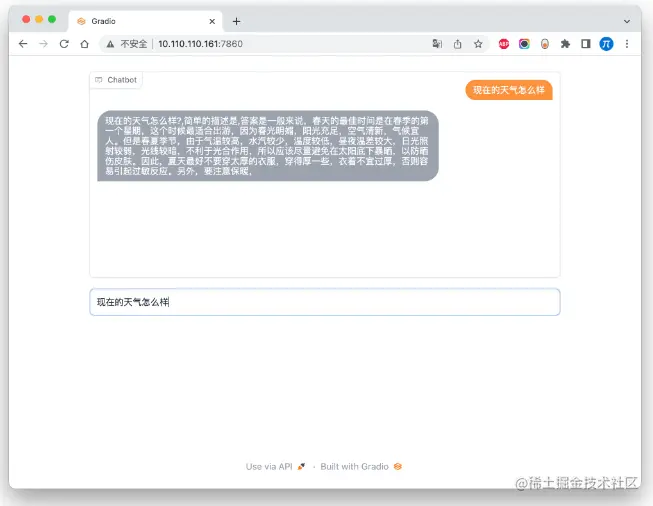Open the home page via house icon

pos(85,44)
